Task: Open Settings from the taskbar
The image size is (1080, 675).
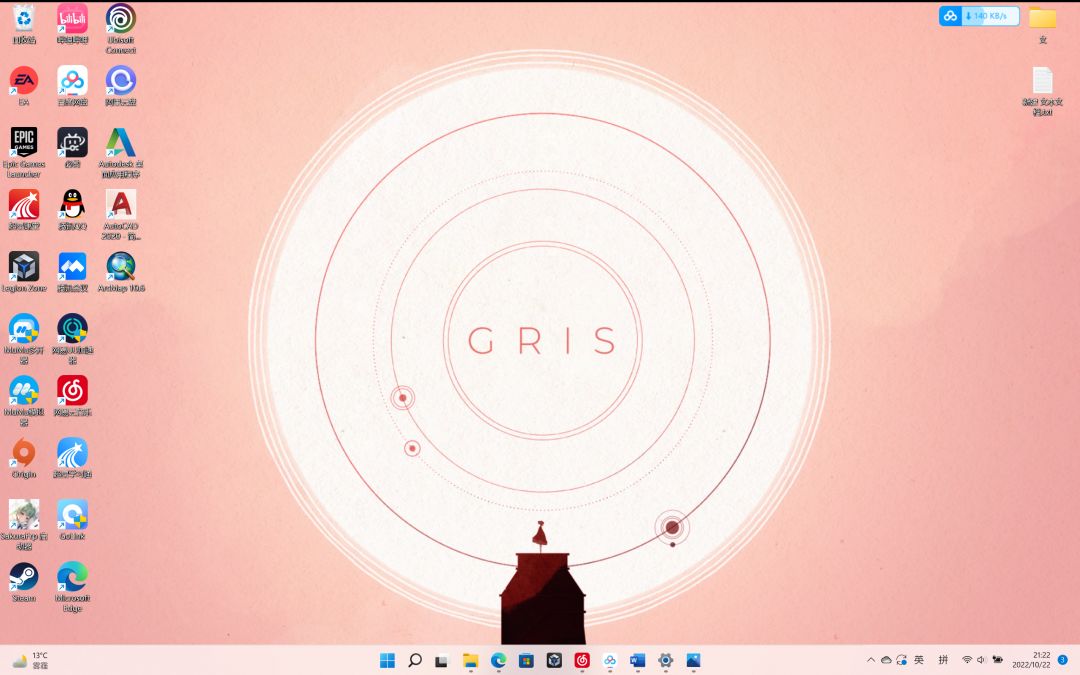Action: click(x=665, y=661)
